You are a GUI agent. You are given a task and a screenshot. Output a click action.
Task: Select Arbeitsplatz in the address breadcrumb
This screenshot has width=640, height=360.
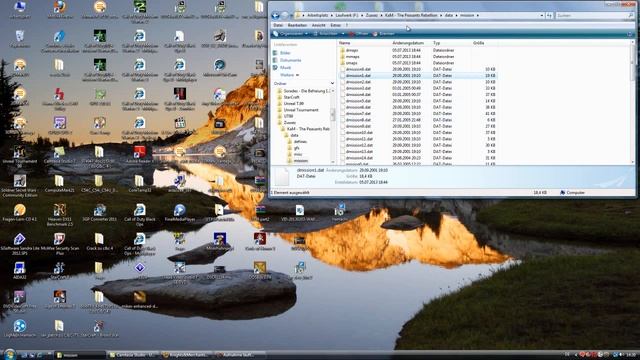point(318,16)
